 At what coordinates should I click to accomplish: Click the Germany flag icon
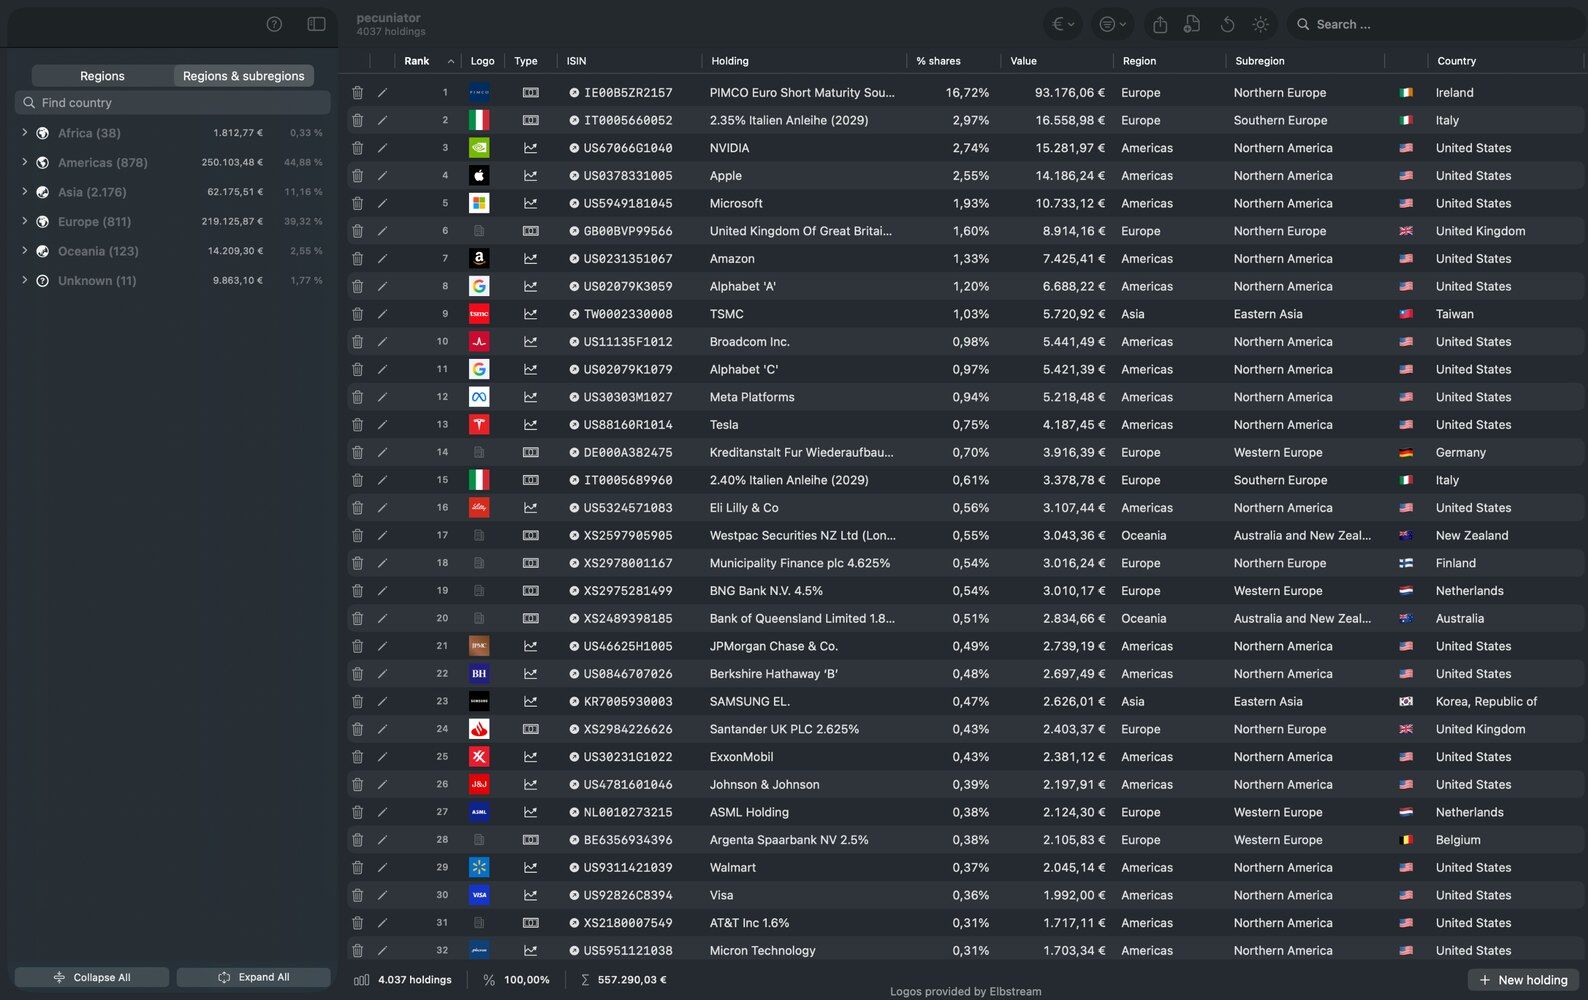[x=1406, y=452]
